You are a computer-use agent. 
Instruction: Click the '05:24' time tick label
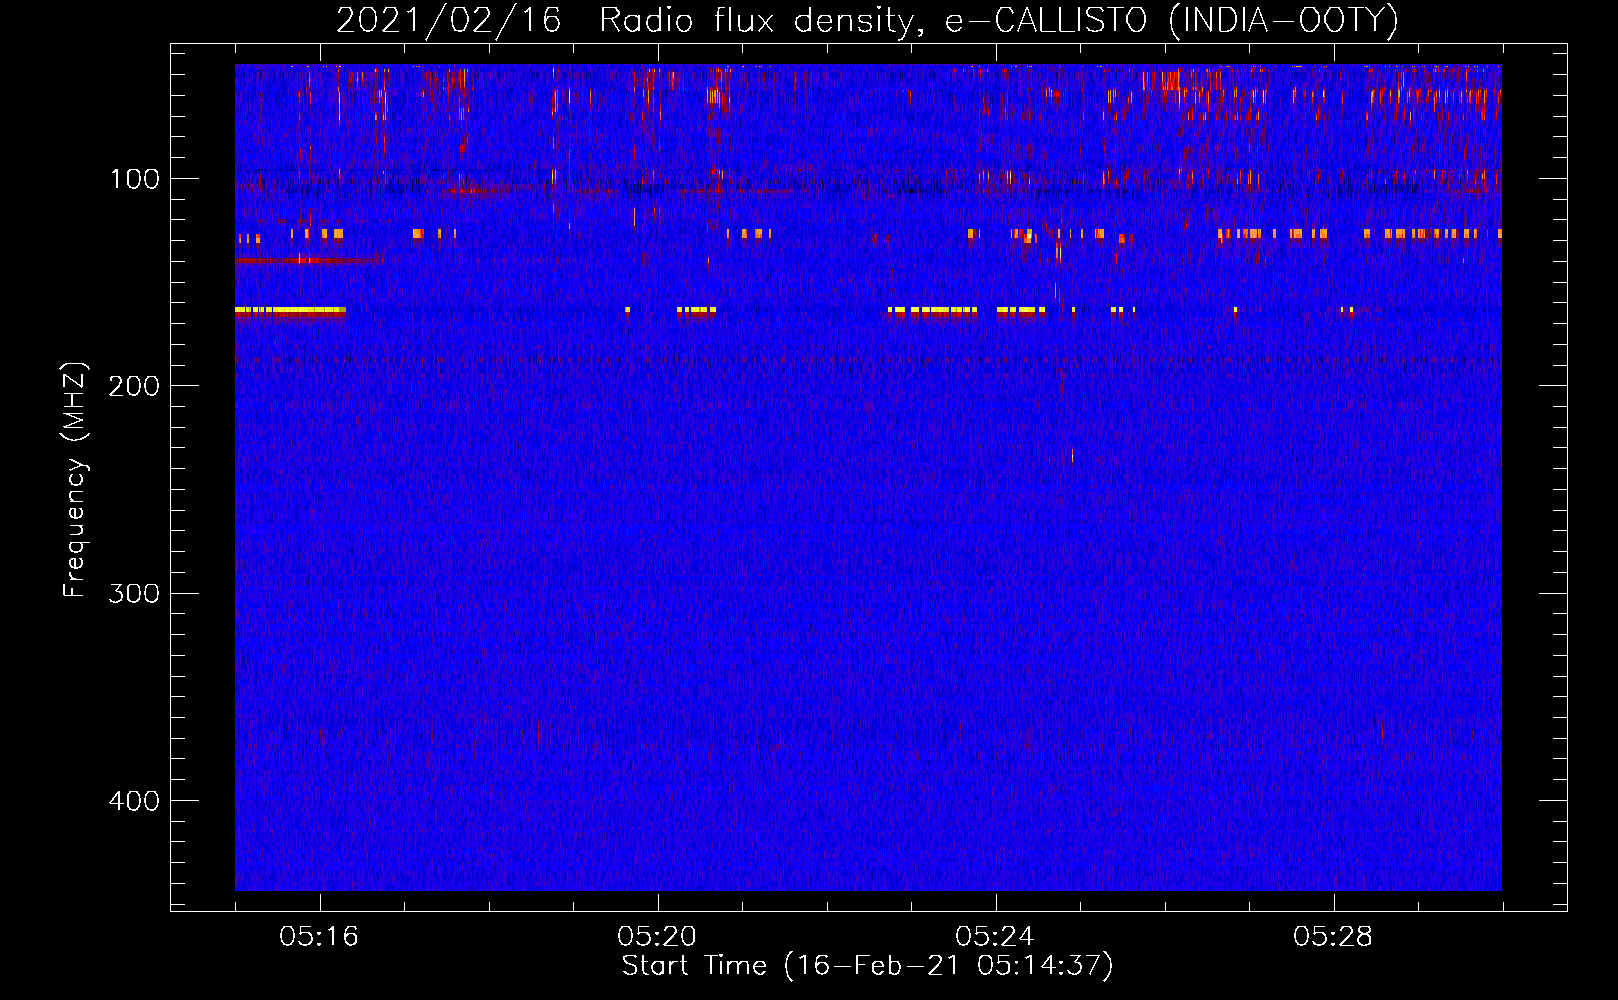[995, 937]
